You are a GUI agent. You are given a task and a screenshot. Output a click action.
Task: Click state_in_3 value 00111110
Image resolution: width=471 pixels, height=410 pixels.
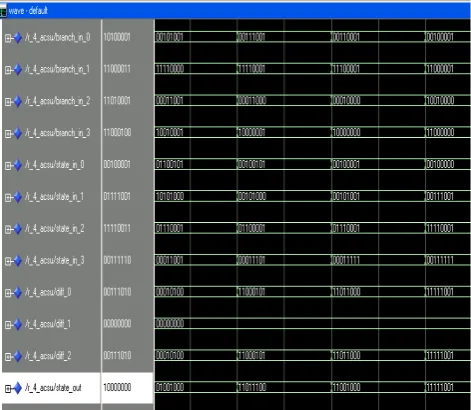117,260
